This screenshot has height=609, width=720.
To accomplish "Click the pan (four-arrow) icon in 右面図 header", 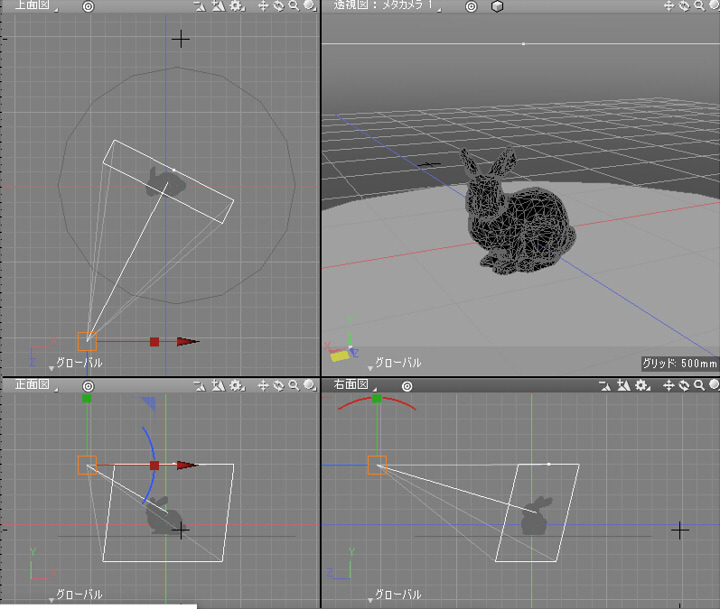I will (x=669, y=386).
